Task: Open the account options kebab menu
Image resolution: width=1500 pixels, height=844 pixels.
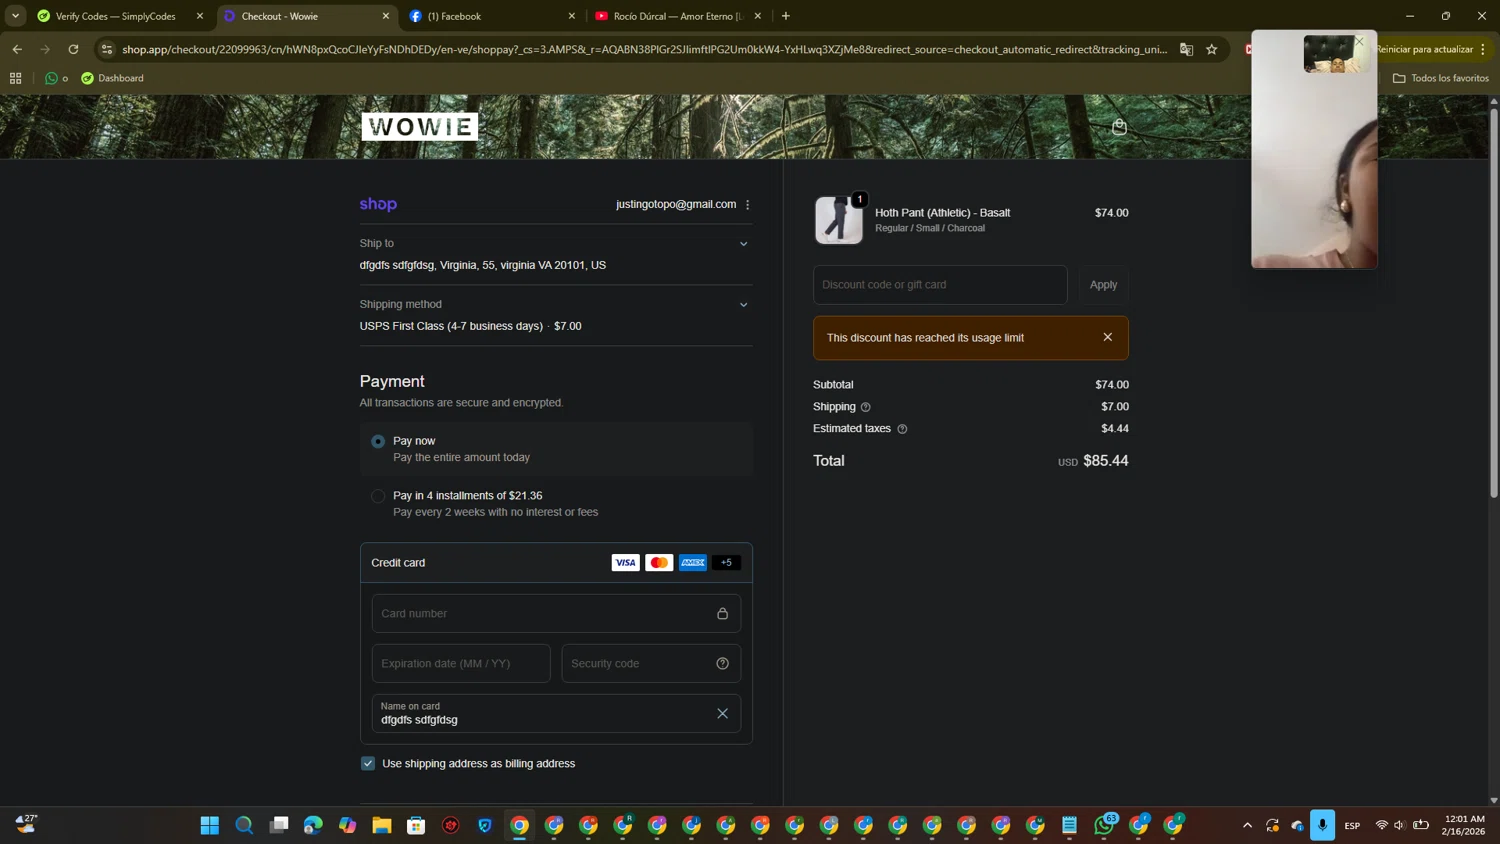Action: [747, 204]
